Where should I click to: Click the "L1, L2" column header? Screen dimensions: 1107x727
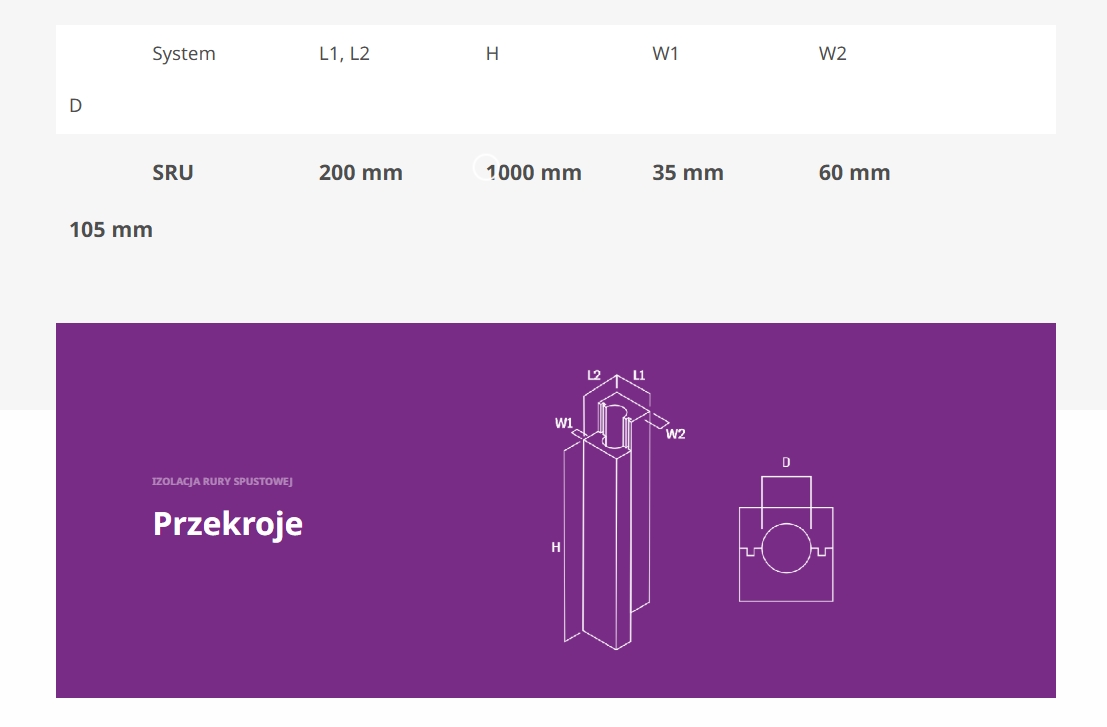point(344,54)
